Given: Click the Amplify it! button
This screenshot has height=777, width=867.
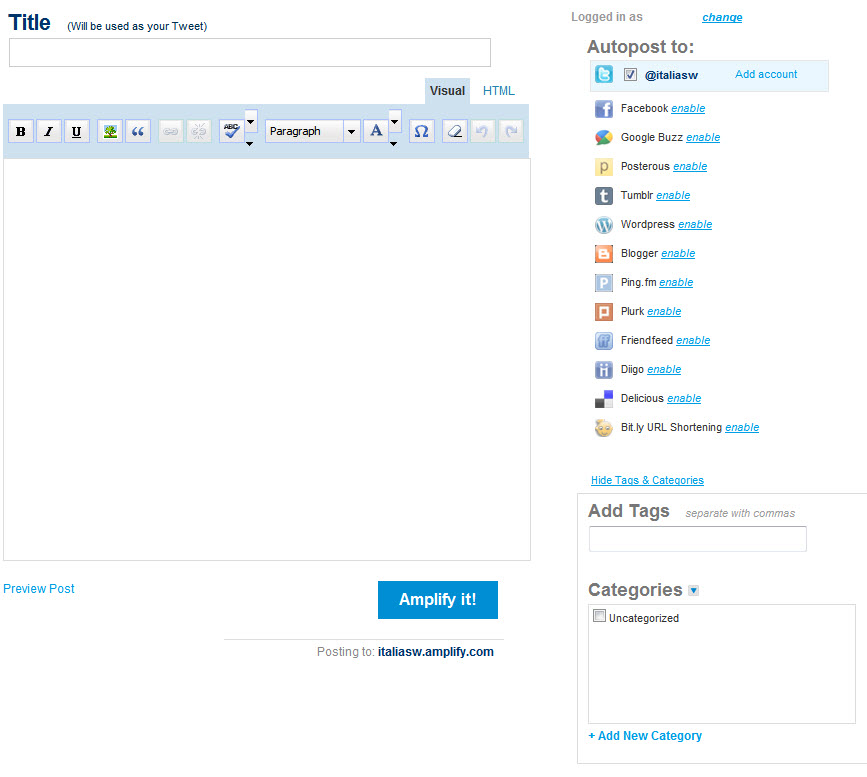Looking at the screenshot, I should point(438,600).
